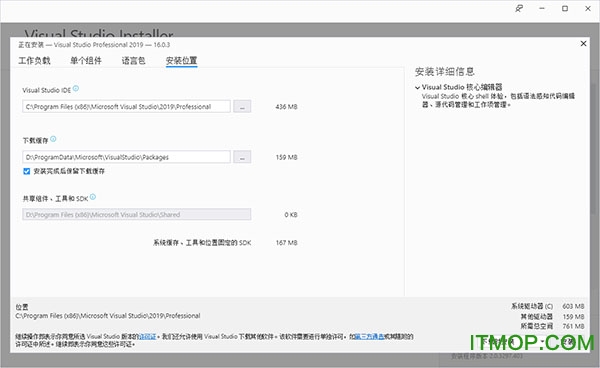The image size is (600, 368).
Task: Select the 安装位置 tab
Action: click(181, 60)
